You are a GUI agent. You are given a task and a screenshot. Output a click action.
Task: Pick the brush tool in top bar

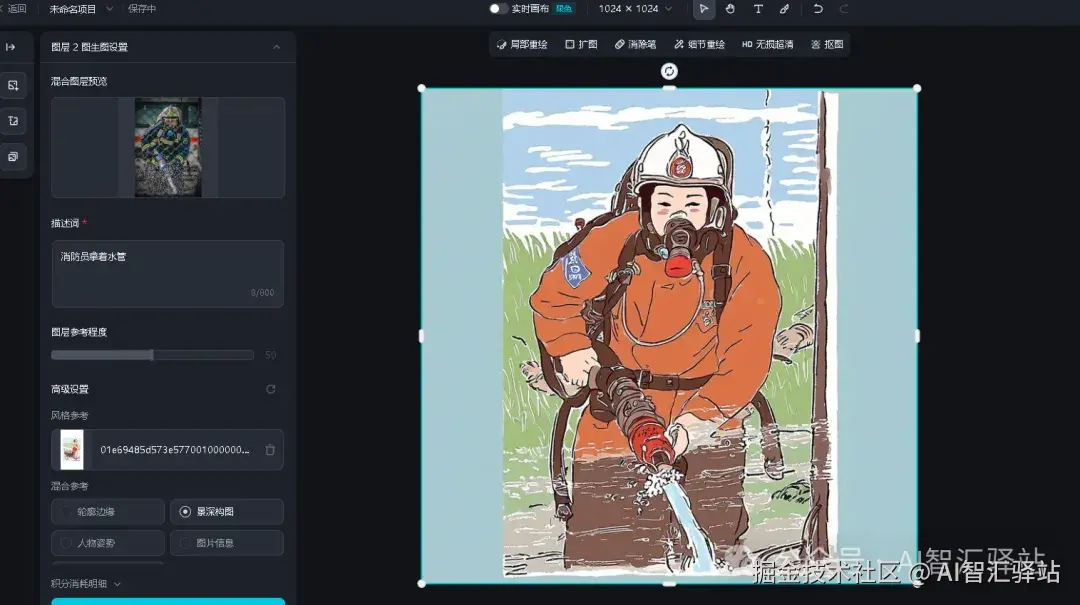click(785, 9)
